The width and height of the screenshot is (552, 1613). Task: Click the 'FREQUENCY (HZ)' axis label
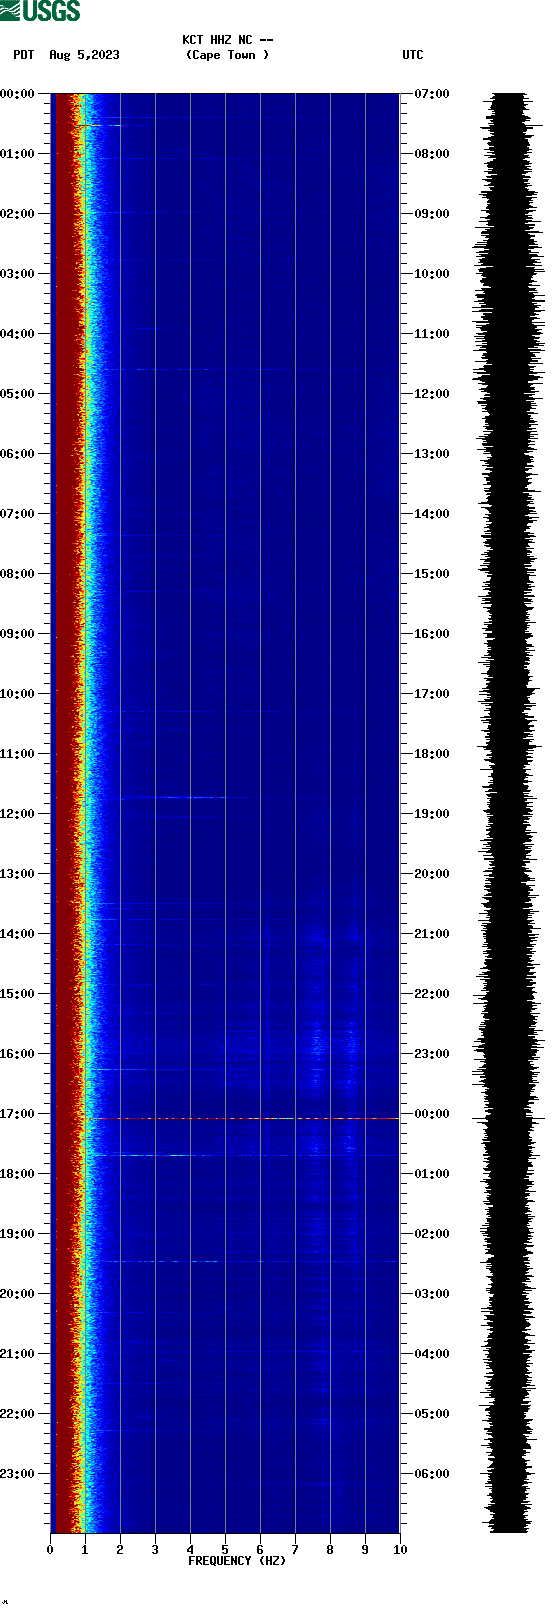pyautogui.click(x=237, y=1561)
